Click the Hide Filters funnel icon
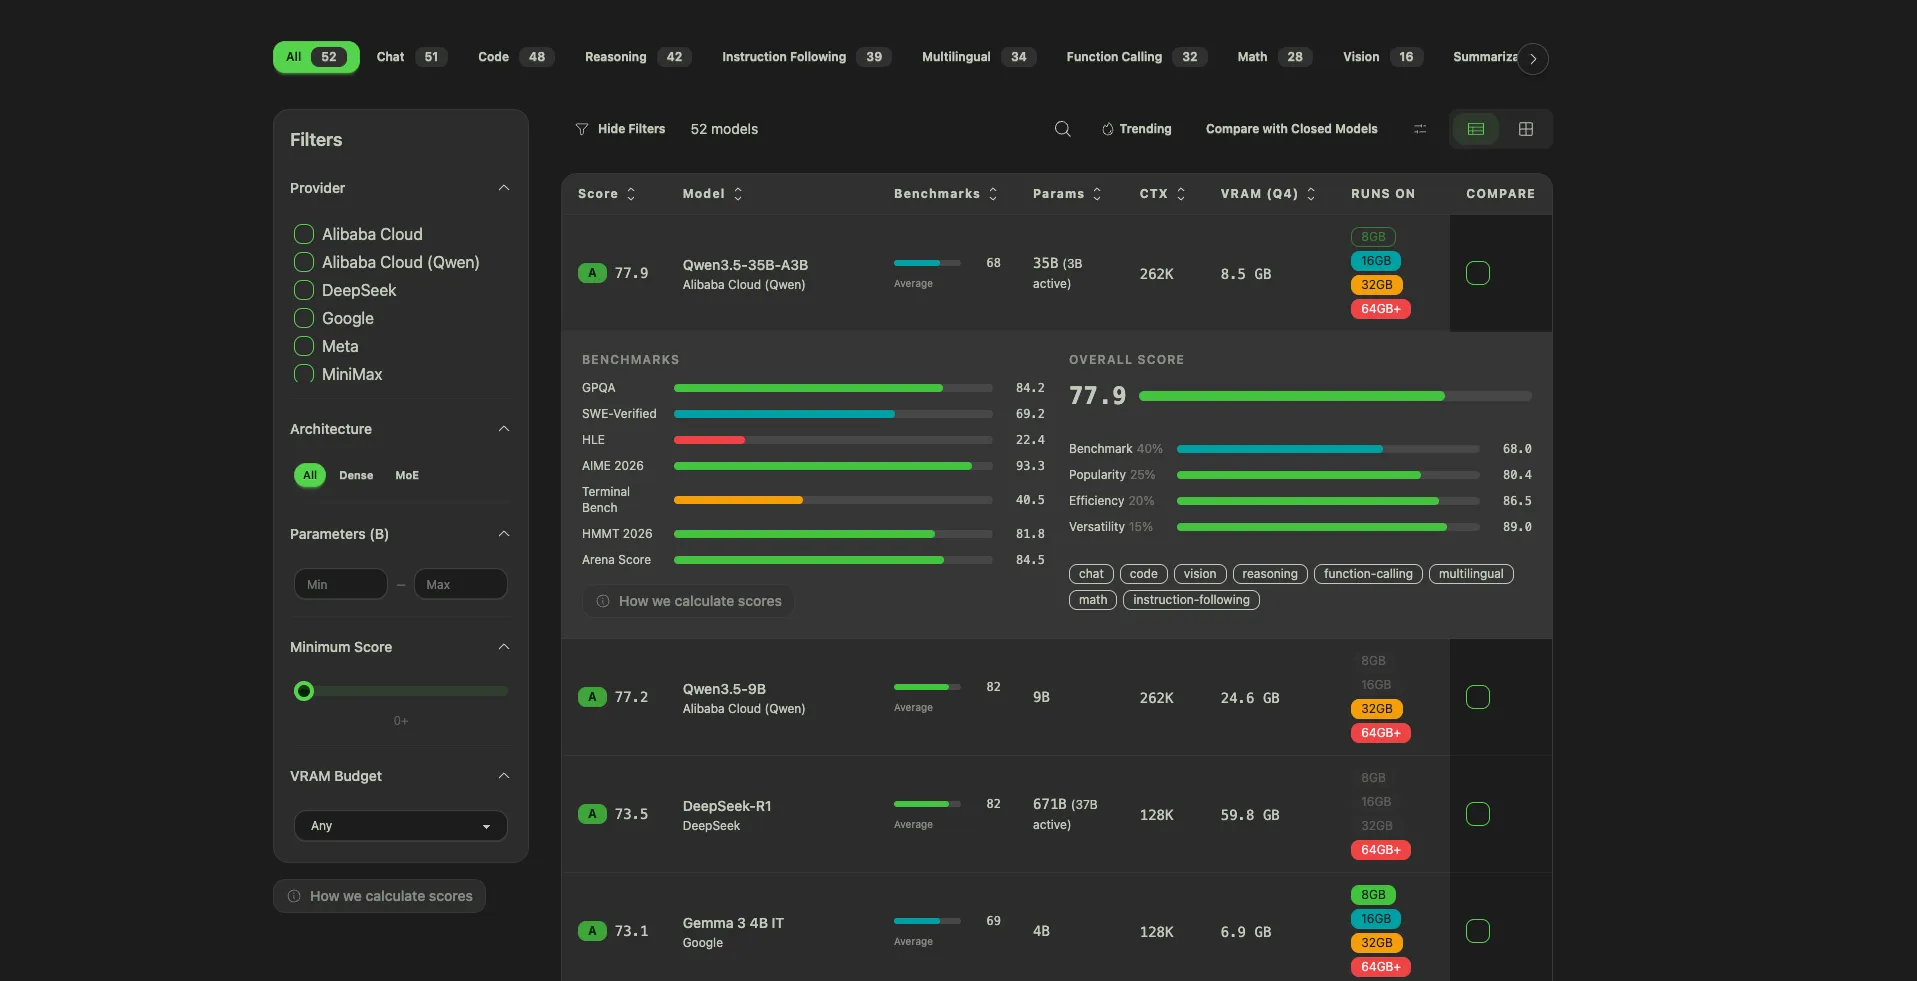This screenshot has height=981, width=1917. pos(582,129)
